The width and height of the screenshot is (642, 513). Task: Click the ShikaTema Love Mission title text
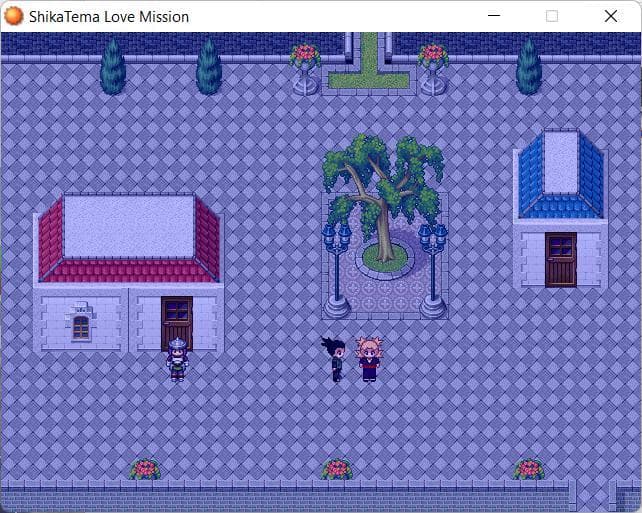109,17
